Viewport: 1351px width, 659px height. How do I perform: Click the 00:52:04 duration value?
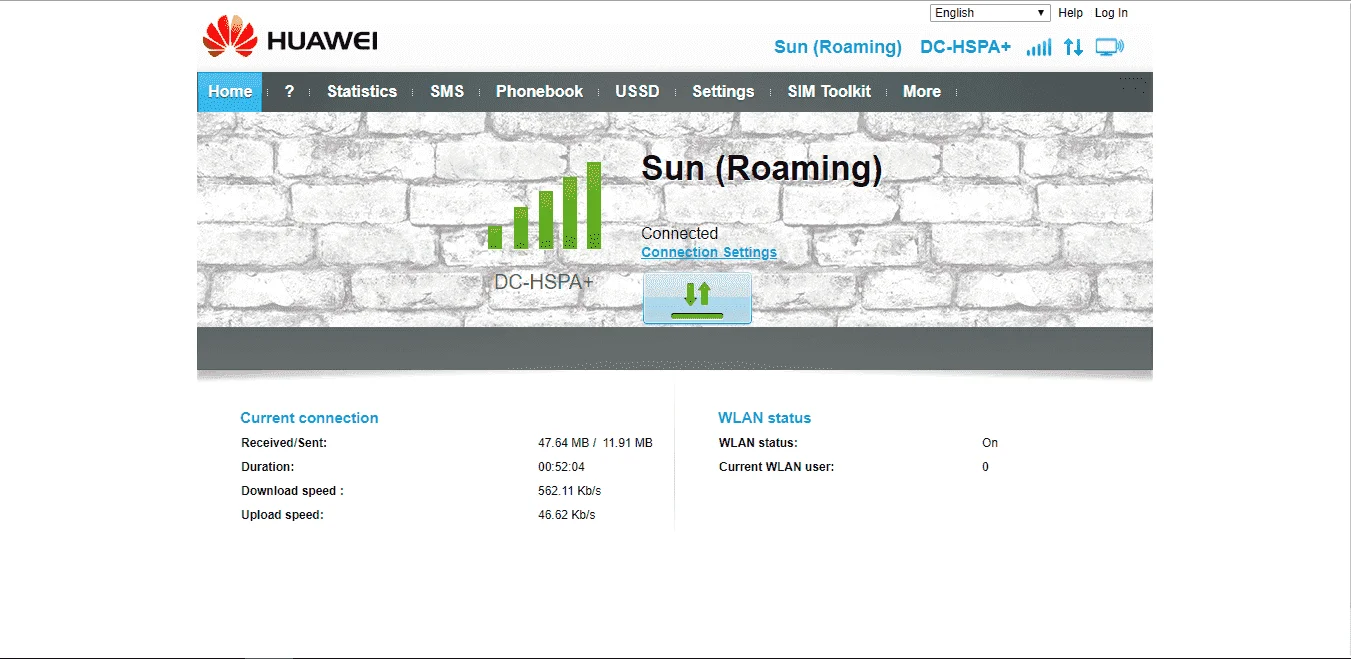pyautogui.click(x=562, y=467)
